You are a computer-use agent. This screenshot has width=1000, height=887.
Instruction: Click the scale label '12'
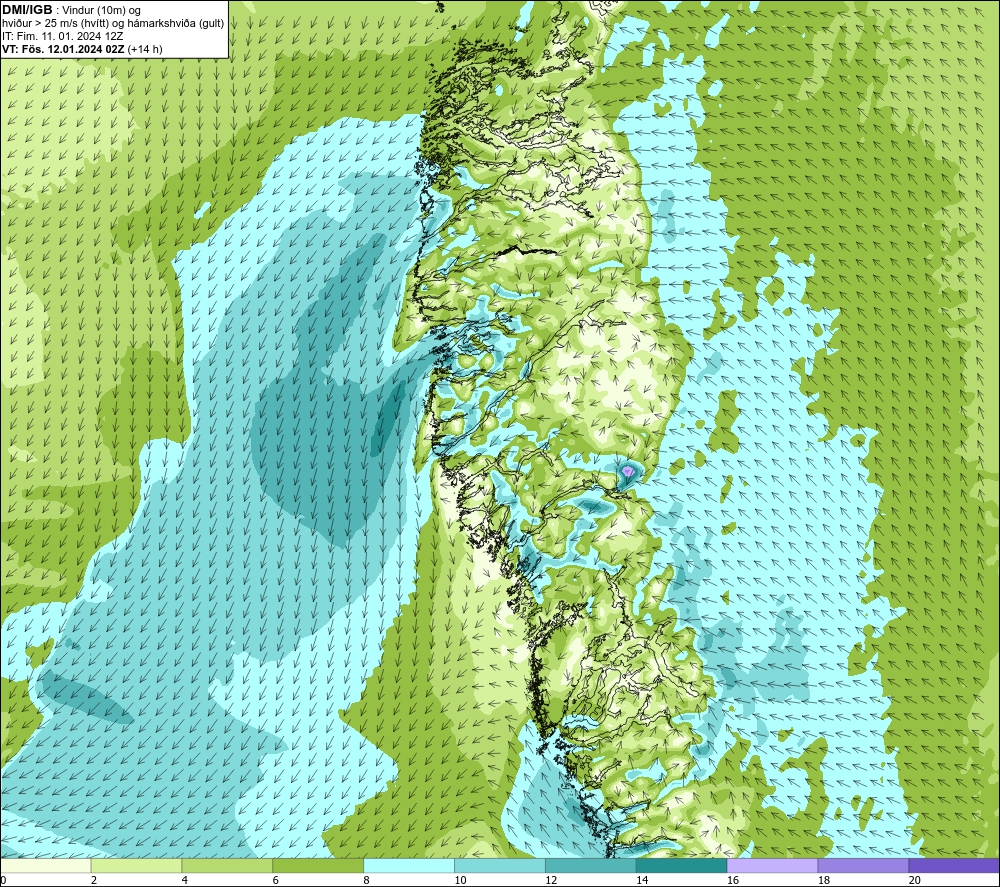551,880
